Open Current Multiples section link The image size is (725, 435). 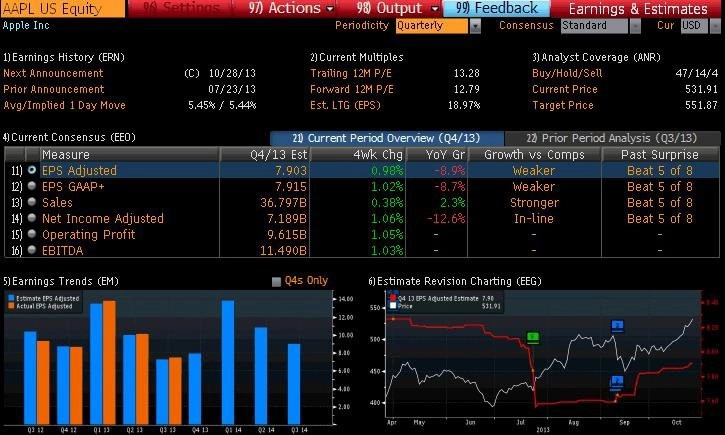point(356,57)
